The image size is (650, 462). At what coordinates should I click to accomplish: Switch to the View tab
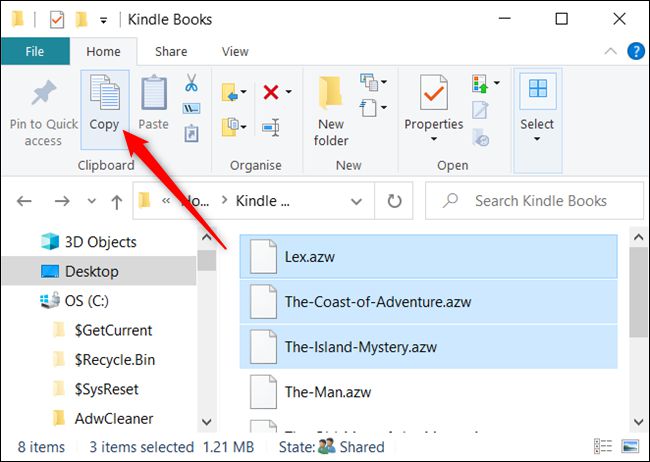pos(235,51)
